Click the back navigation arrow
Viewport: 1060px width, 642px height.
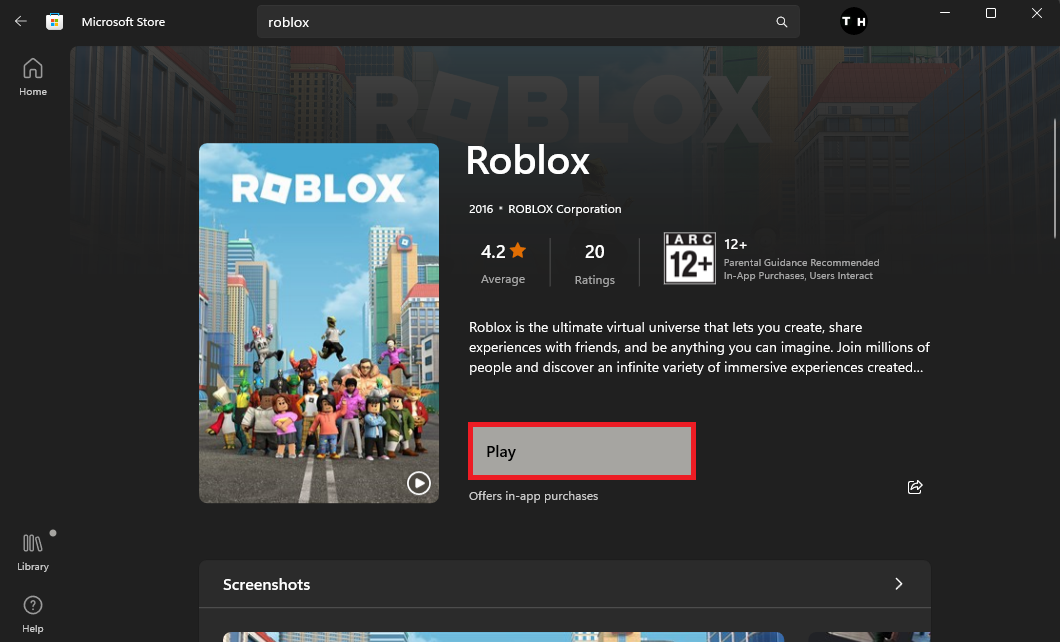(x=20, y=21)
